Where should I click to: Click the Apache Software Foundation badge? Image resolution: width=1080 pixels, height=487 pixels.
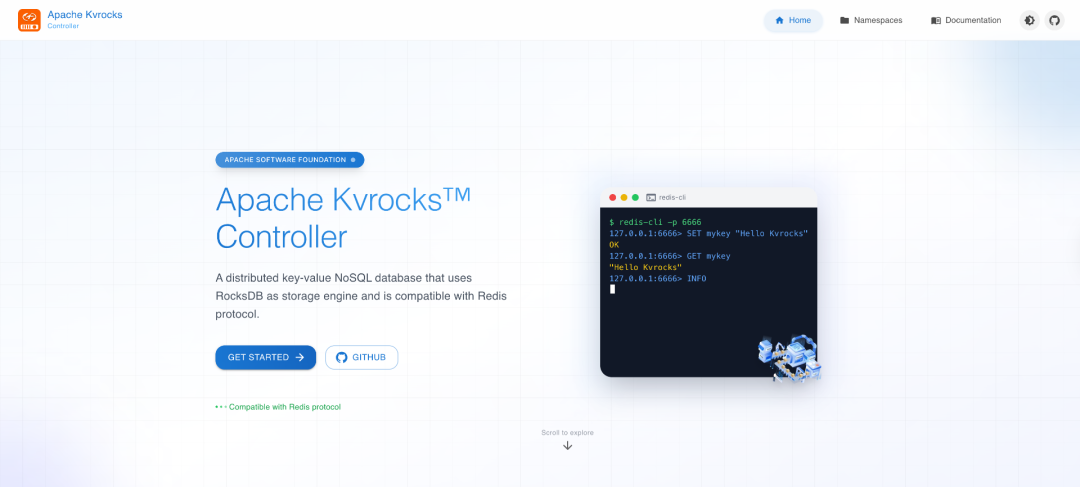pyautogui.click(x=289, y=159)
